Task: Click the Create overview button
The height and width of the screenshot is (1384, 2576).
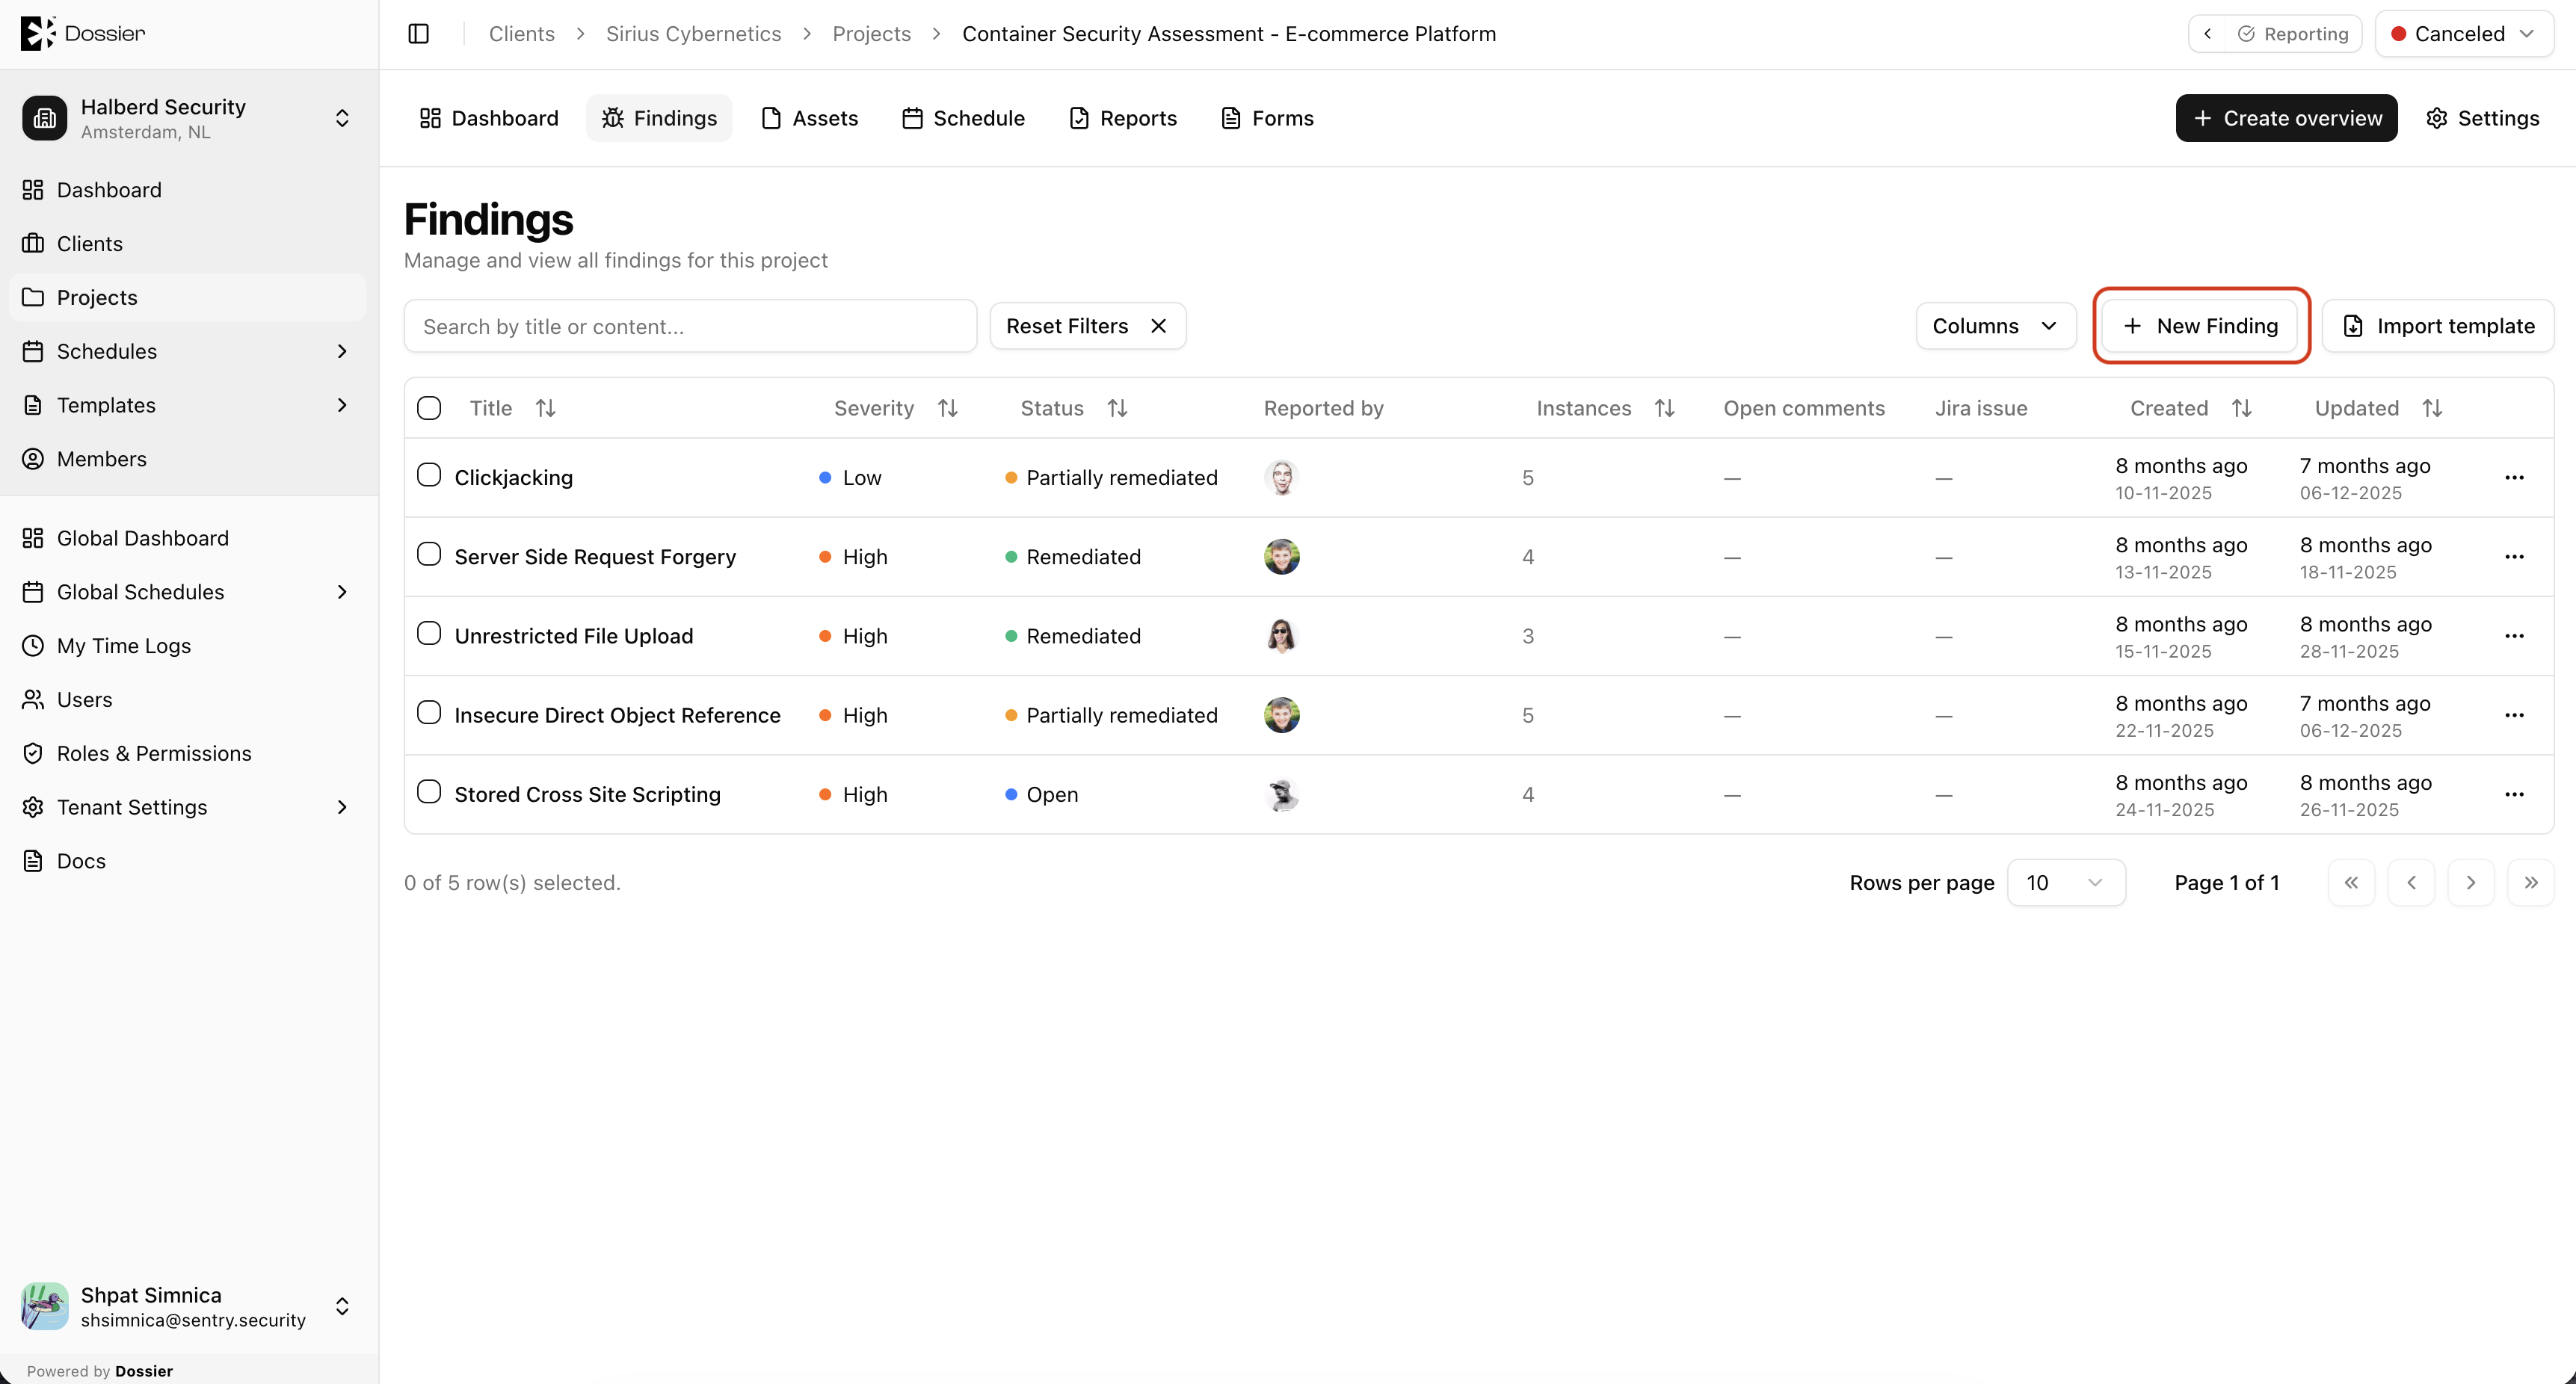Action: point(2287,118)
